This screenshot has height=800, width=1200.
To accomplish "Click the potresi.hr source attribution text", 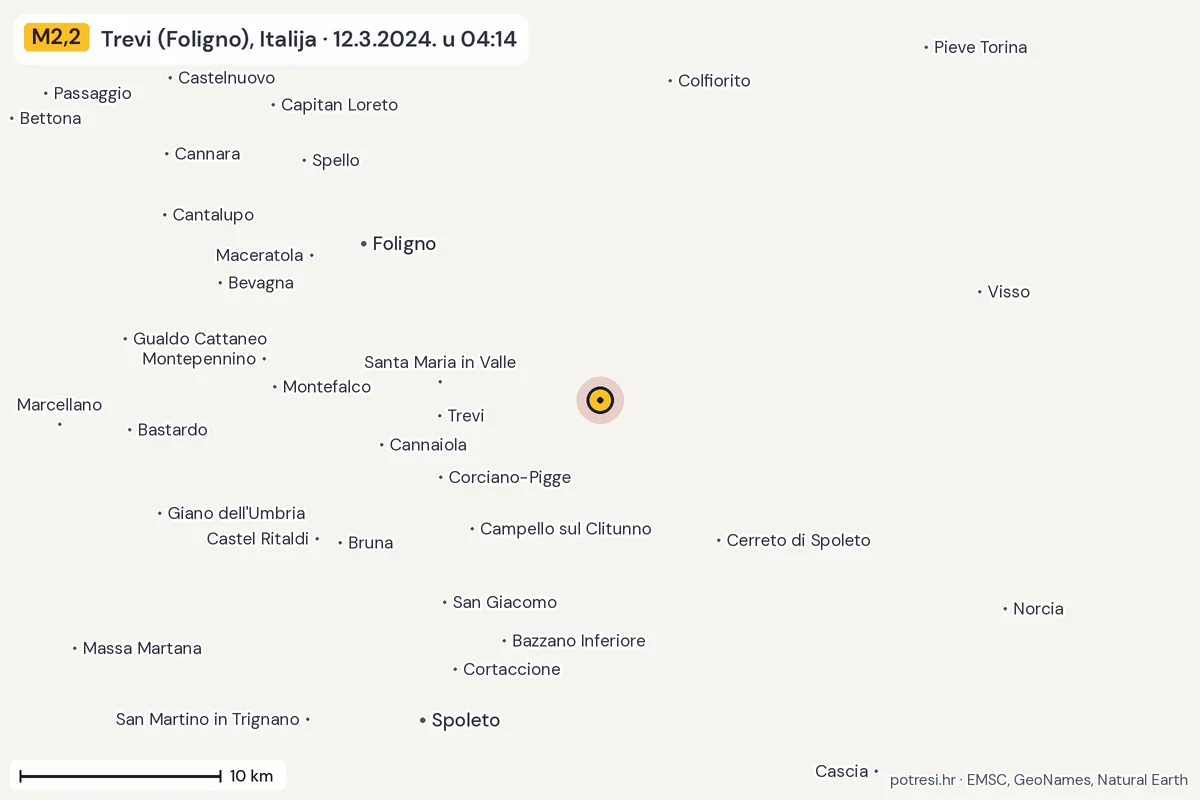I will (x=922, y=780).
